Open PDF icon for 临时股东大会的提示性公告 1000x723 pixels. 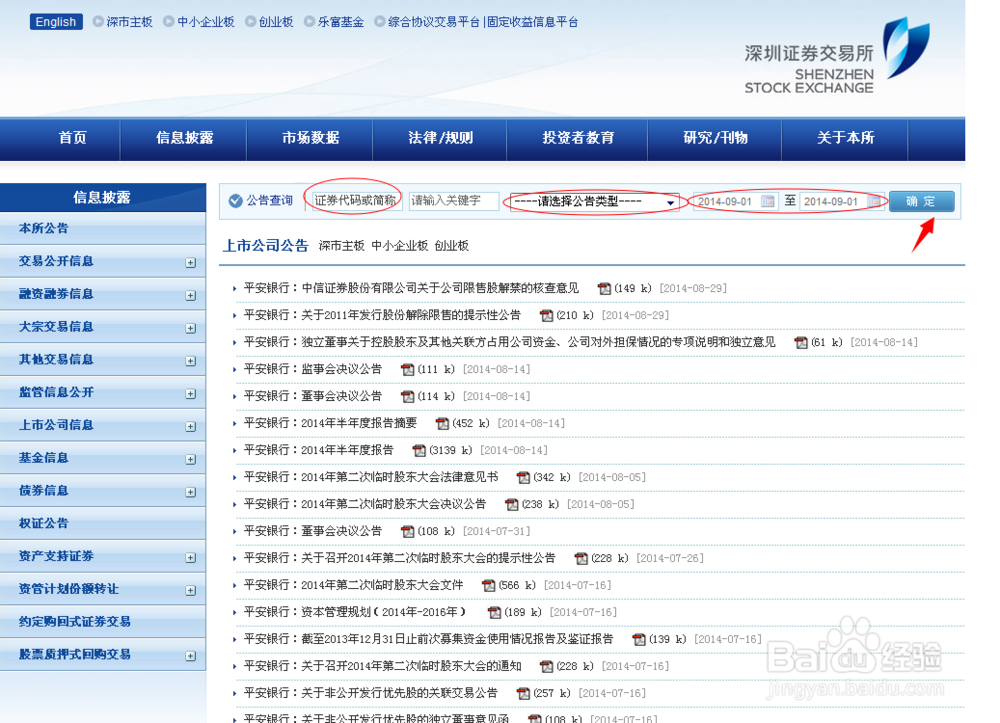[581, 559]
